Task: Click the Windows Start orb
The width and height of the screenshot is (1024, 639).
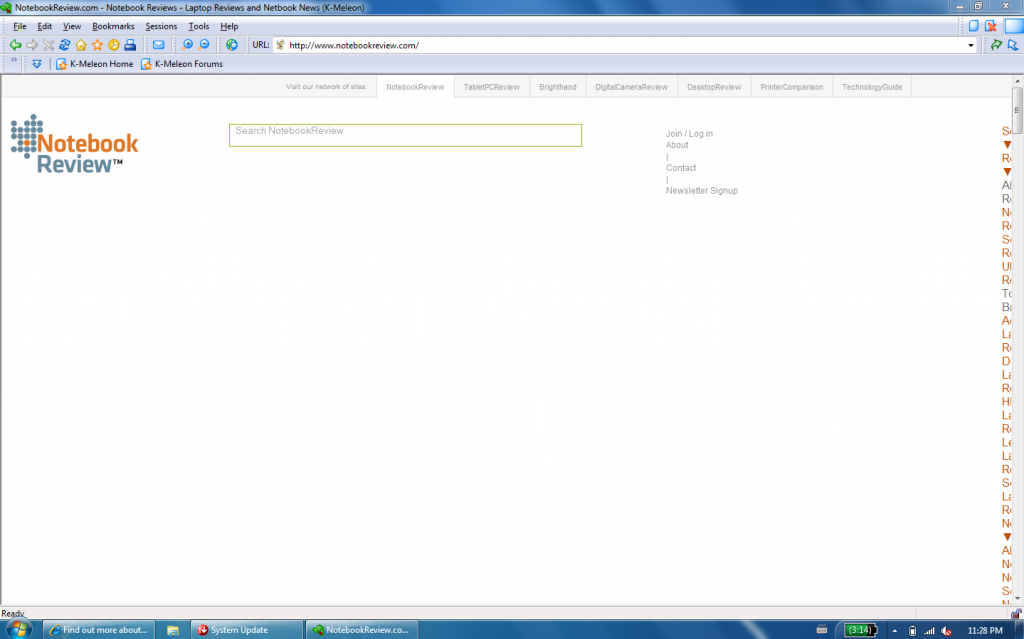Action: coord(18,630)
